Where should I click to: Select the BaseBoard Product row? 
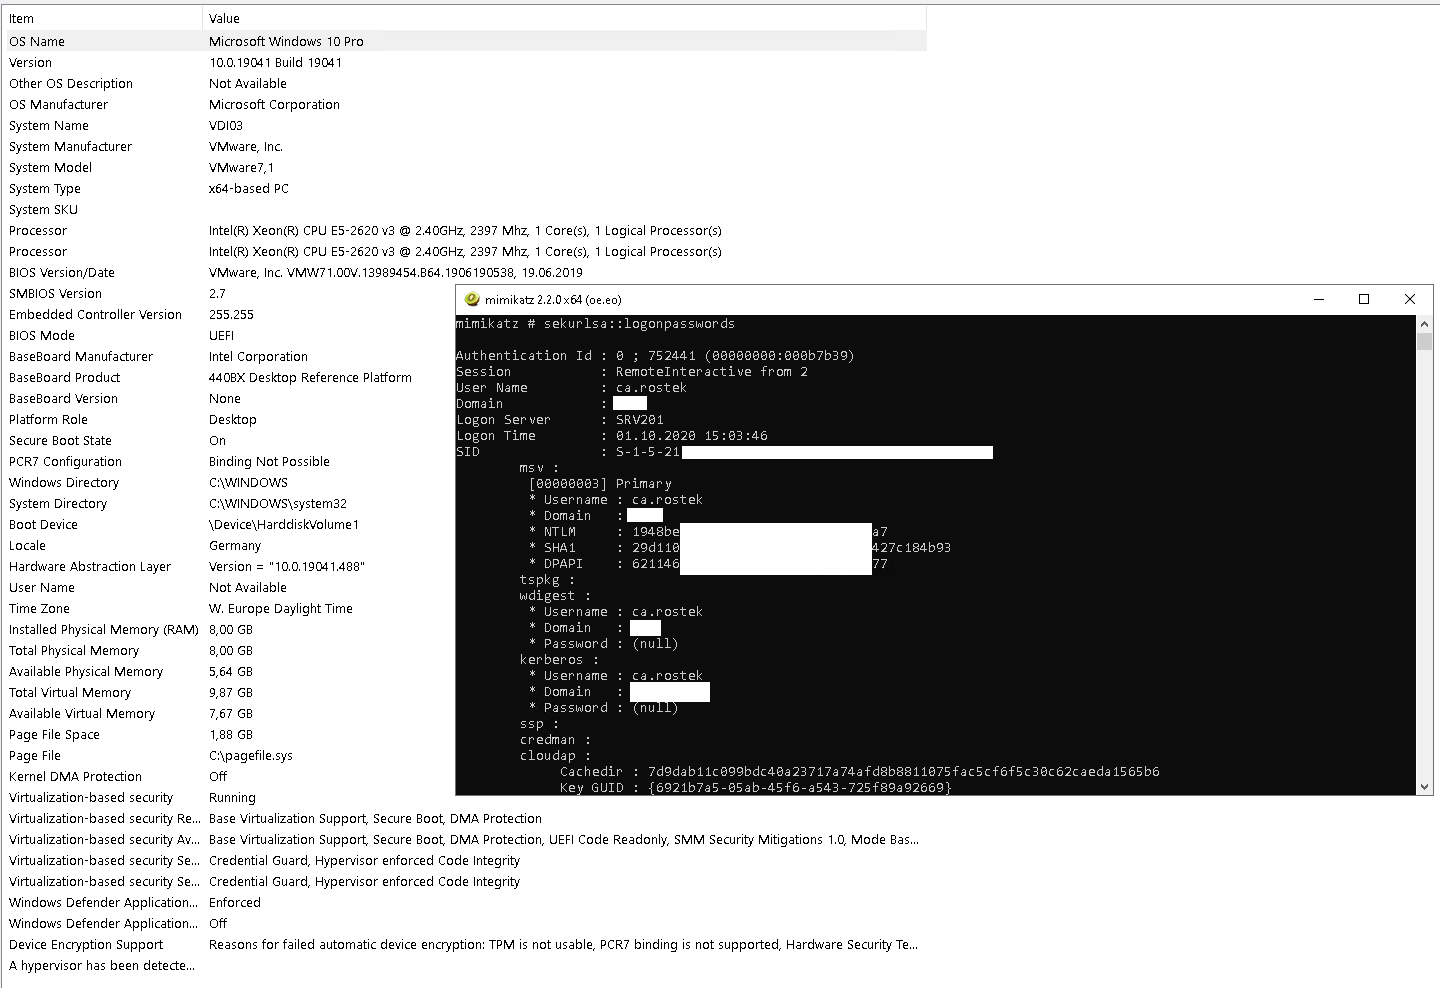[228, 377]
